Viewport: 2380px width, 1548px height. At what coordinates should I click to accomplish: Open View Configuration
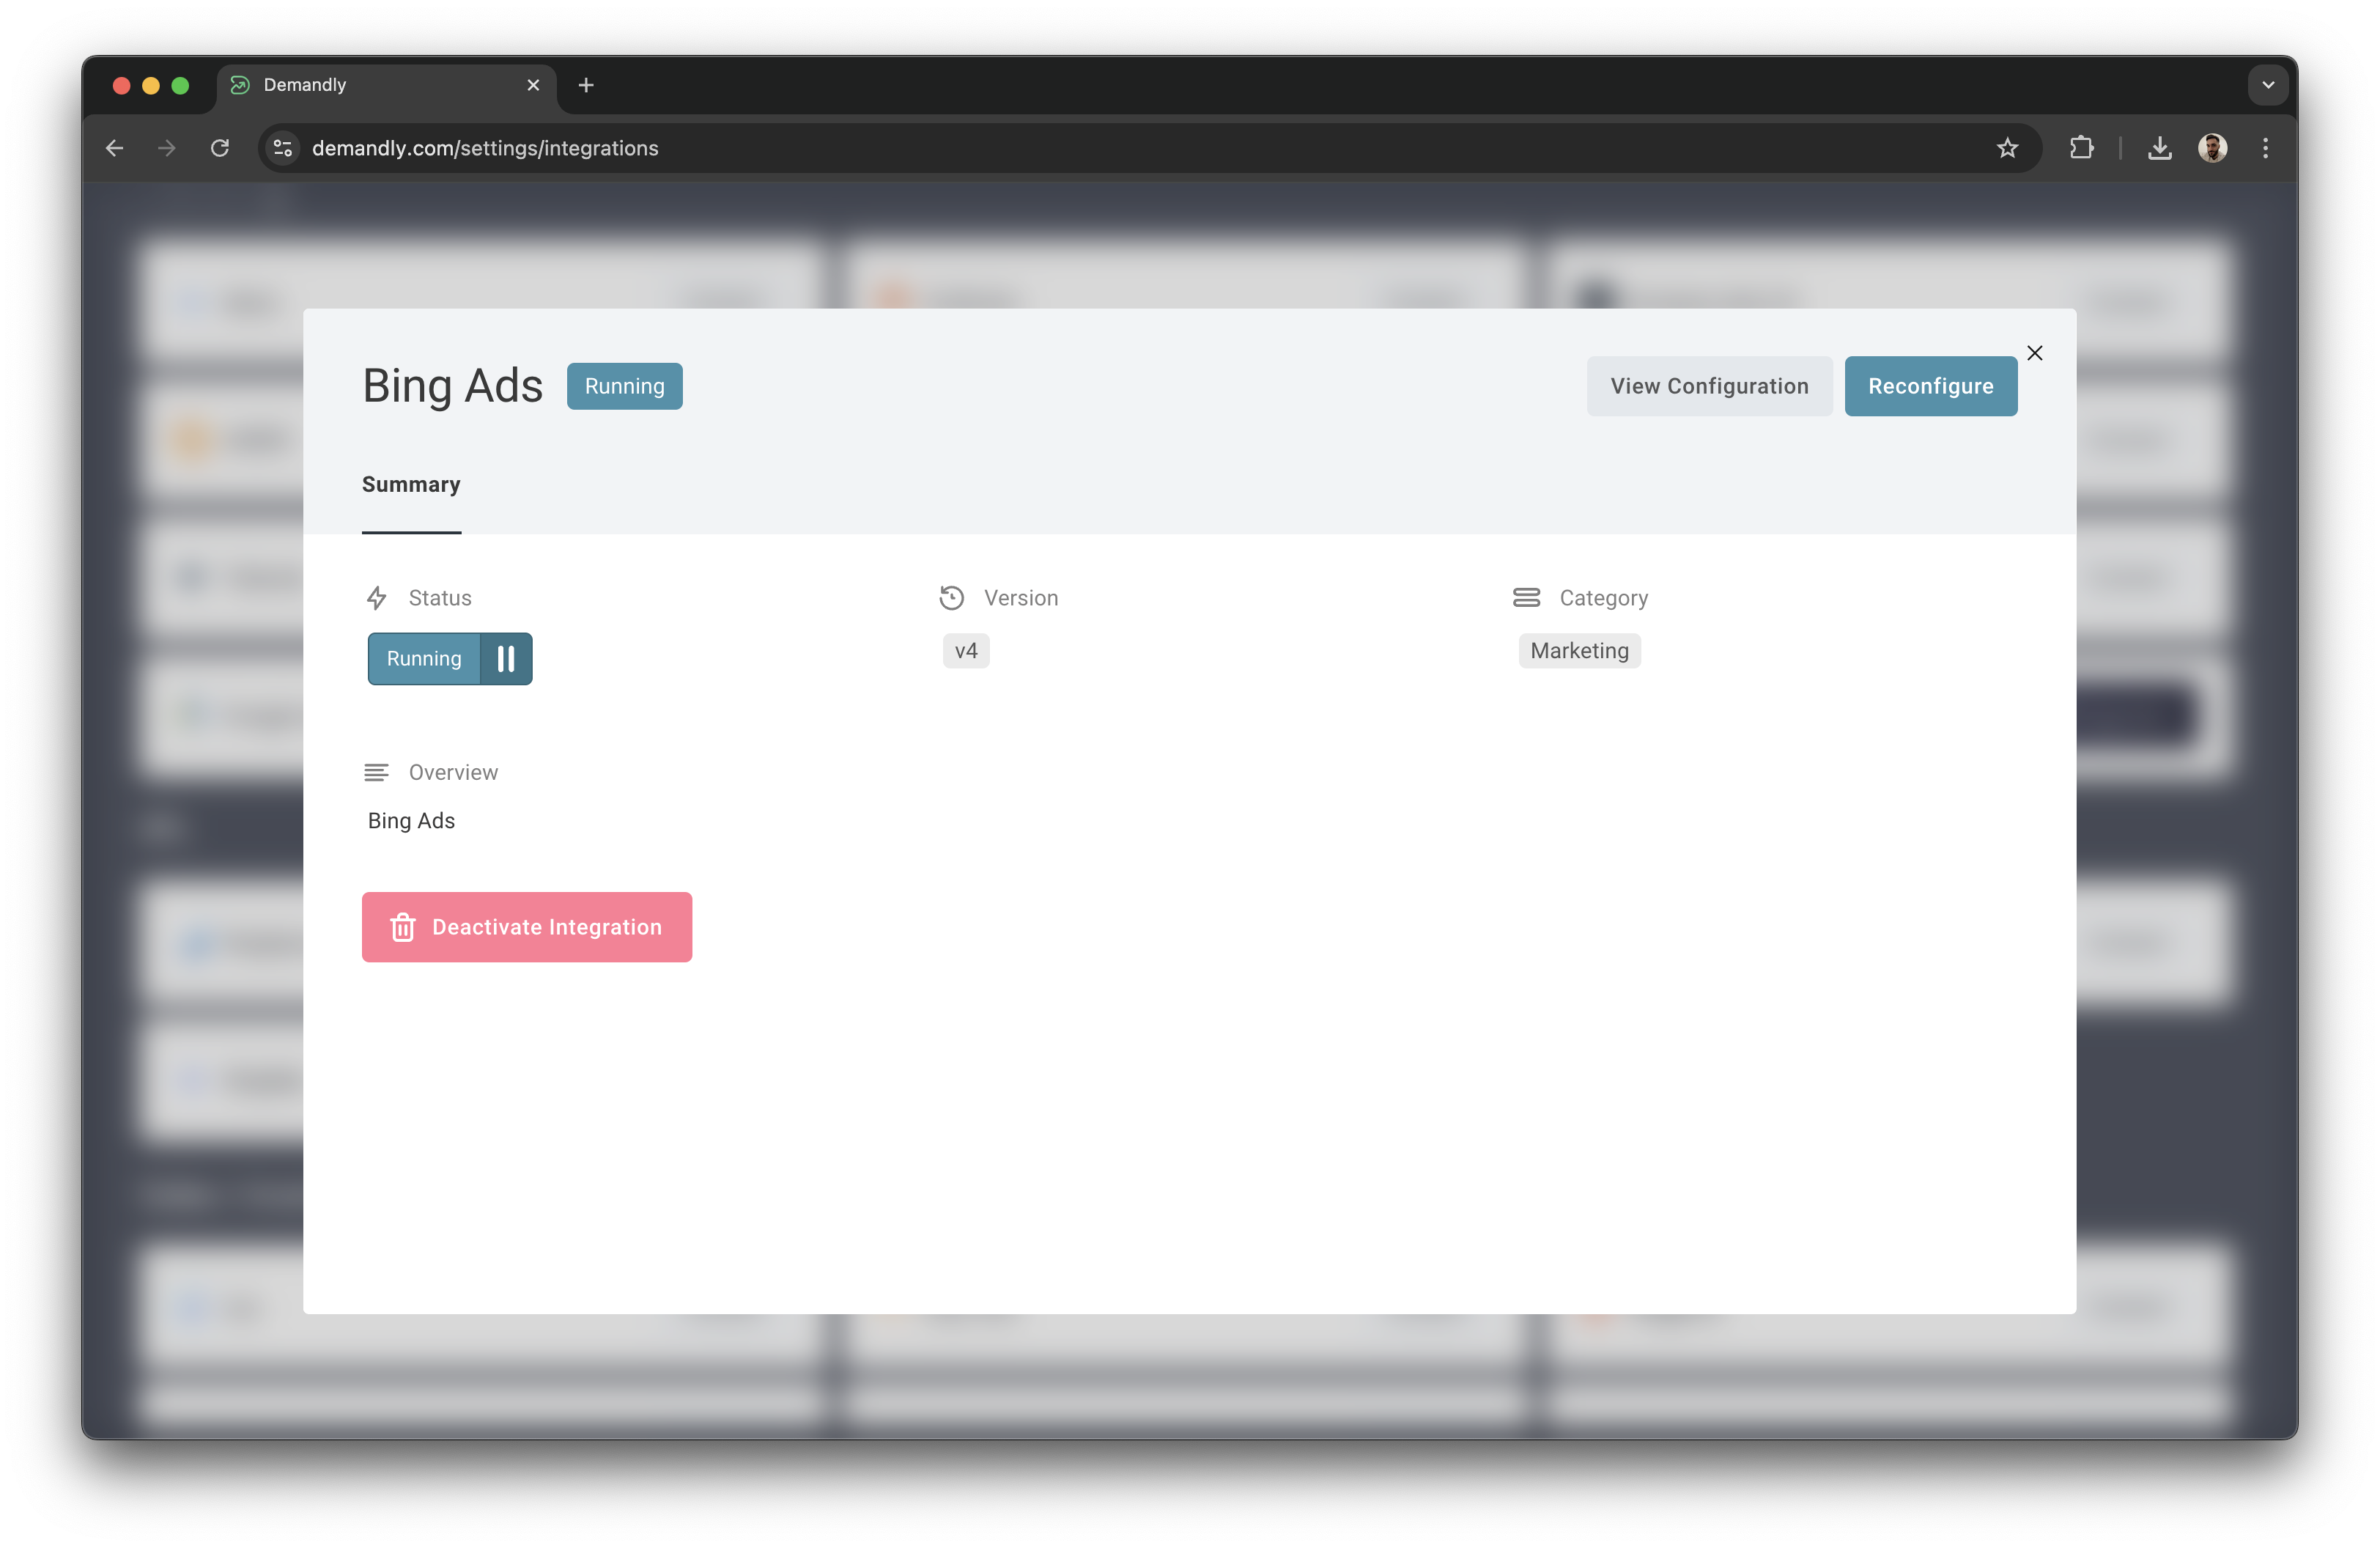(x=1709, y=386)
